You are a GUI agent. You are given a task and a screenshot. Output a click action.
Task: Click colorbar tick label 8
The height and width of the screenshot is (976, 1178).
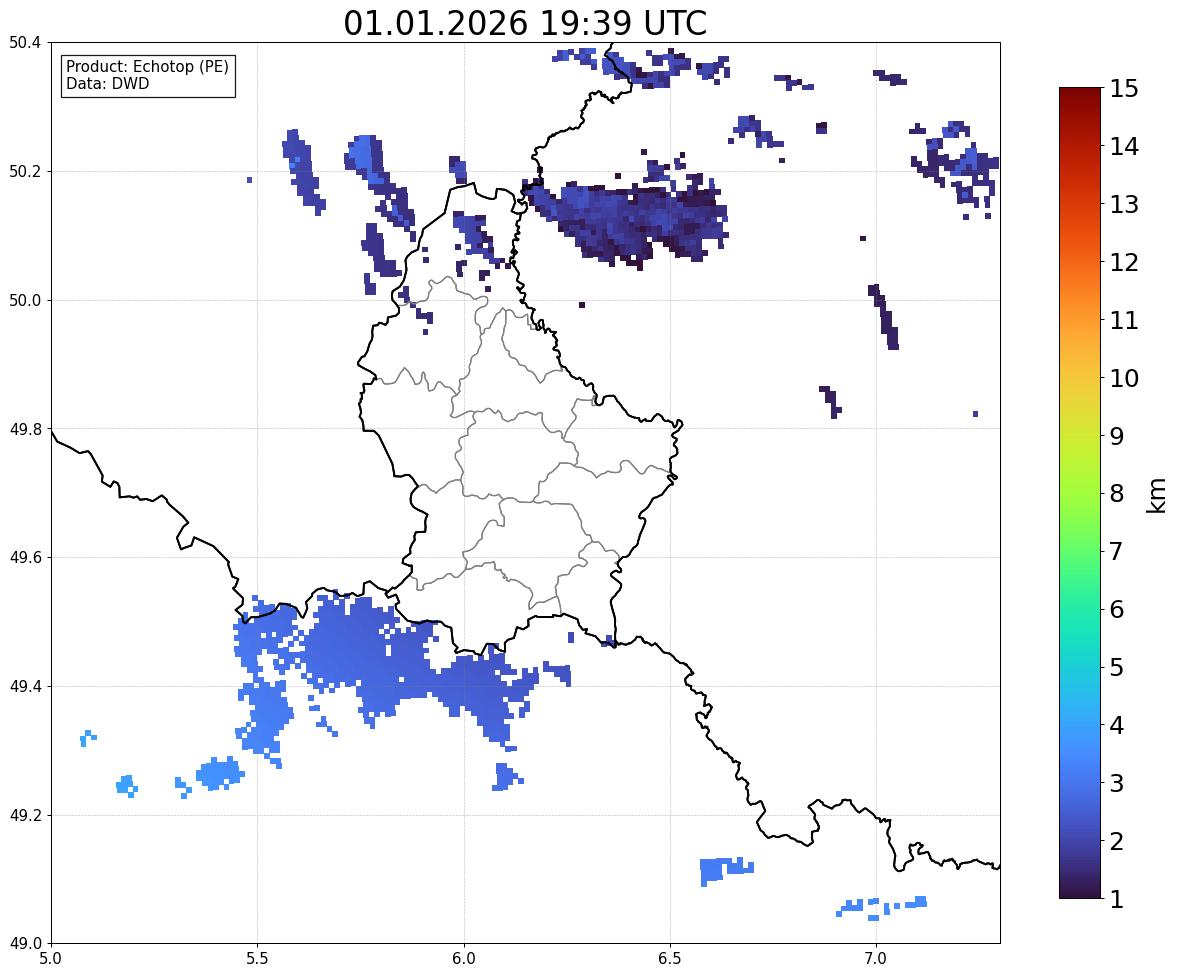coord(1117,494)
